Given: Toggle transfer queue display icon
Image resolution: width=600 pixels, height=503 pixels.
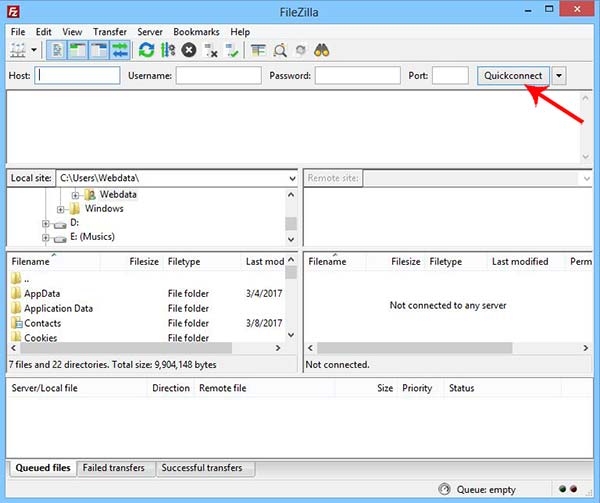Looking at the screenshot, I should (x=120, y=50).
